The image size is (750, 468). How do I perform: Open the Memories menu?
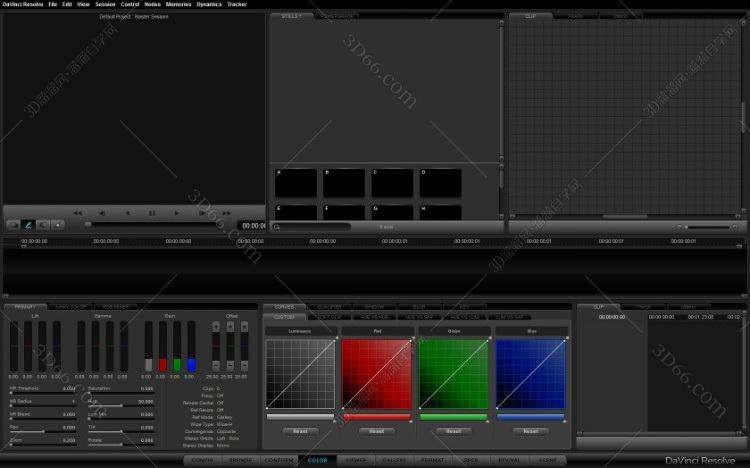tap(178, 4)
